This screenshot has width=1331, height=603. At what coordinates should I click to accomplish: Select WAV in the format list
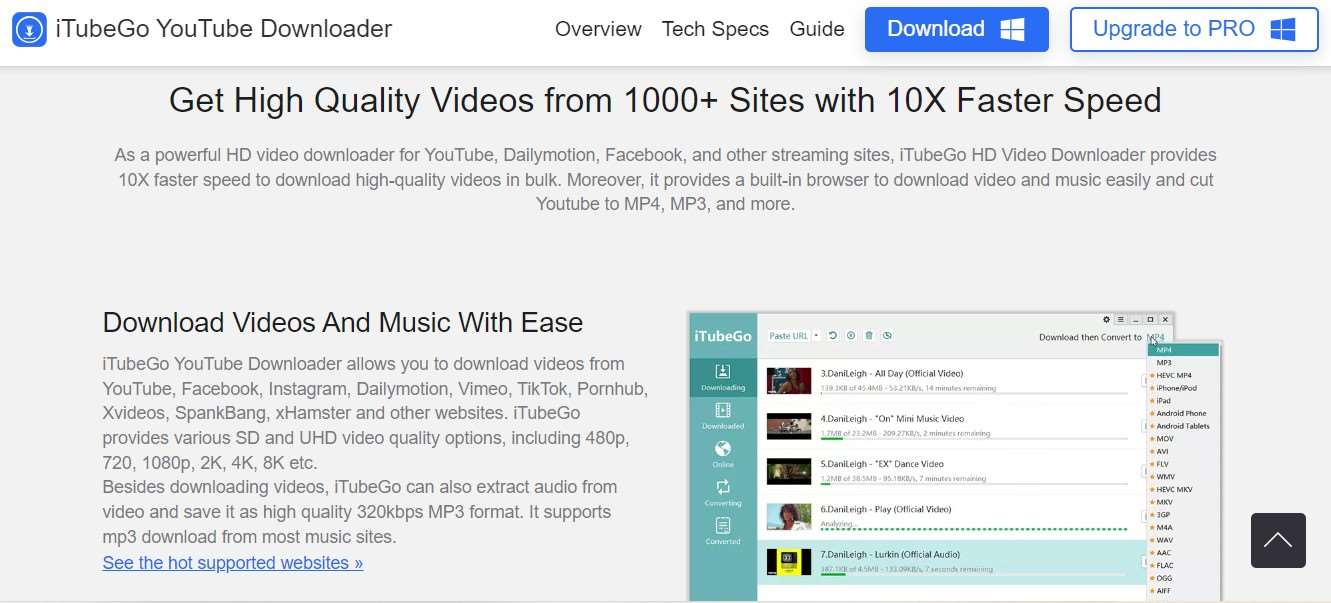pos(1164,540)
